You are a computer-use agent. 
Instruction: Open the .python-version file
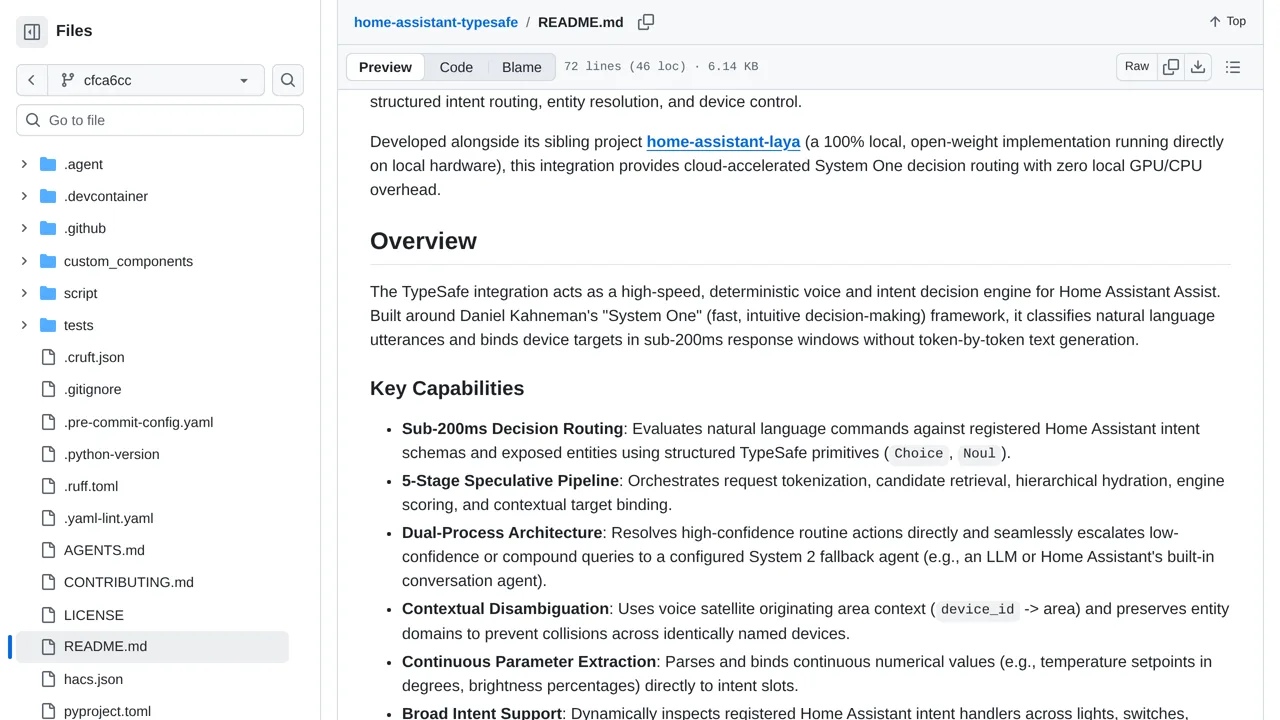pyautogui.click(x=112, y=454)
